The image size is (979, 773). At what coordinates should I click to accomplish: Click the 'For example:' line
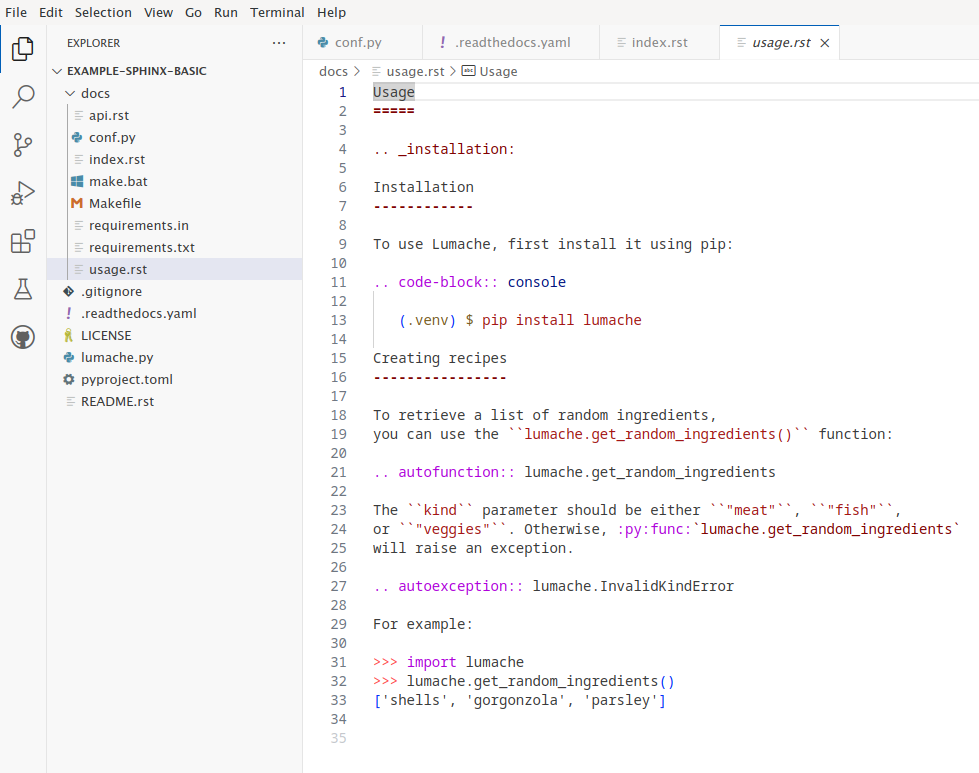[423, 624]
